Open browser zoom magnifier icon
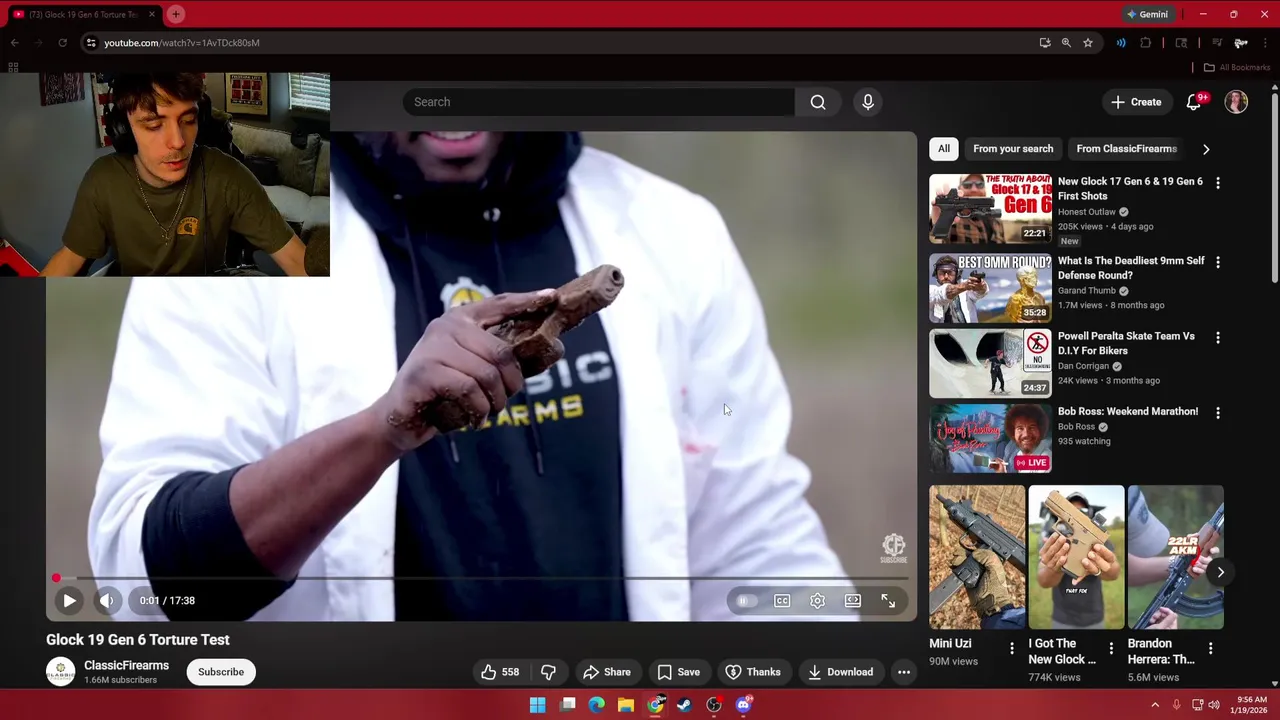 pyautogui.click(x=1066, y=43)
